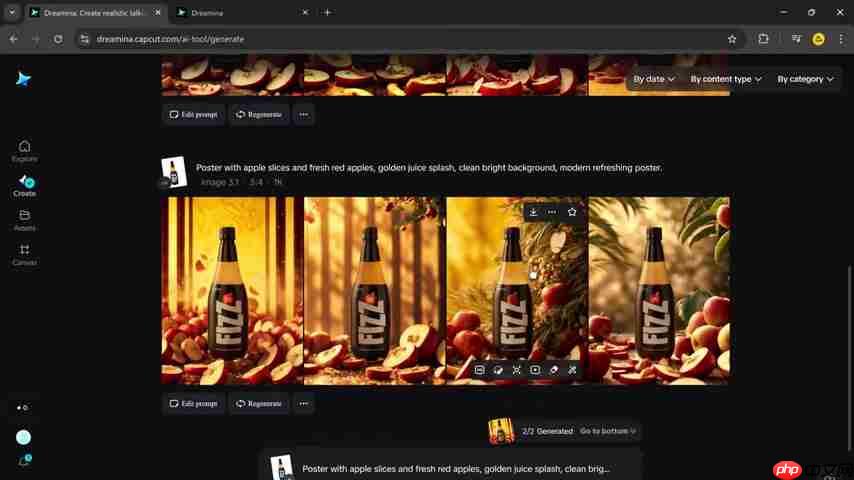The height and width of the screenshot is (480, 854).
Task: Open more options on hovered third image
Action: pos(552,212)
